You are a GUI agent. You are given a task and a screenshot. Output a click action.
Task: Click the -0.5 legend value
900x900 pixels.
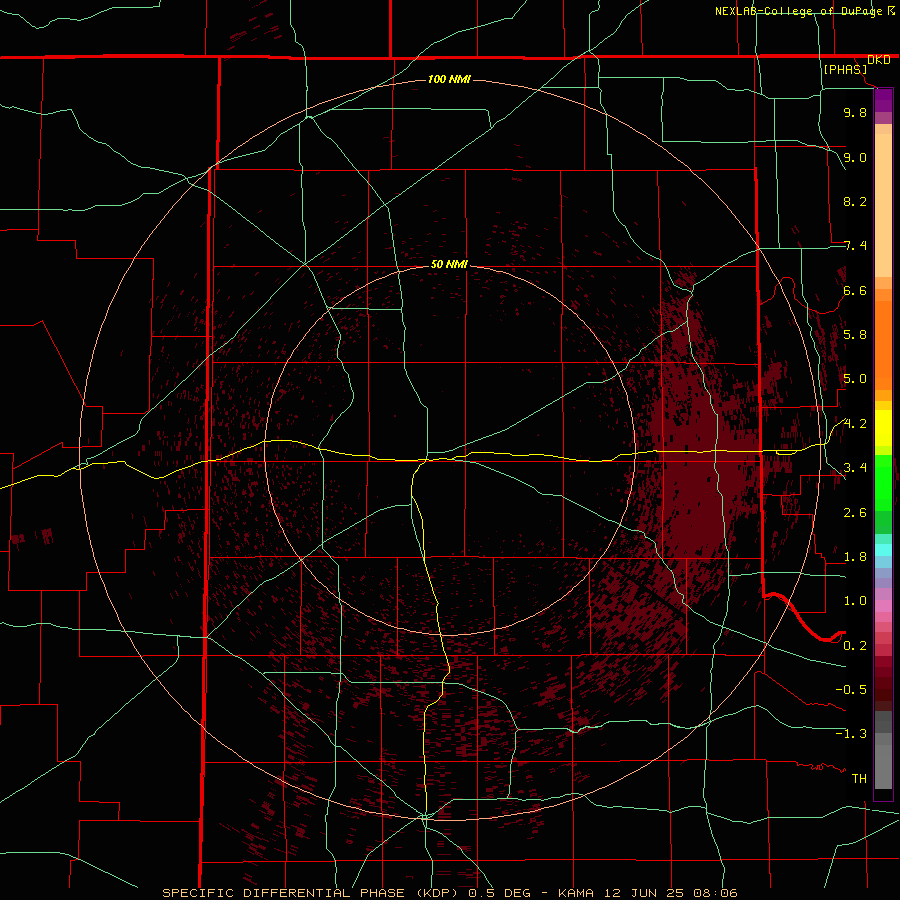(851, 690)
